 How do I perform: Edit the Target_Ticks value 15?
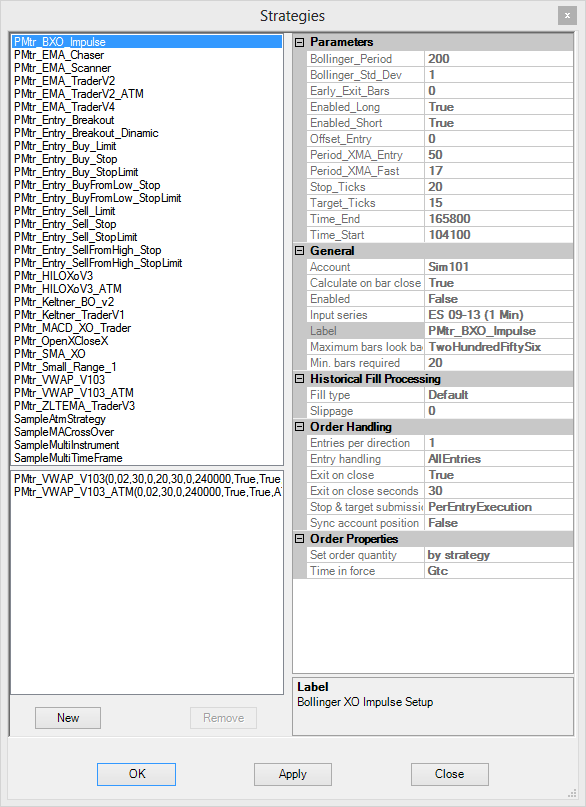point(499,202)
